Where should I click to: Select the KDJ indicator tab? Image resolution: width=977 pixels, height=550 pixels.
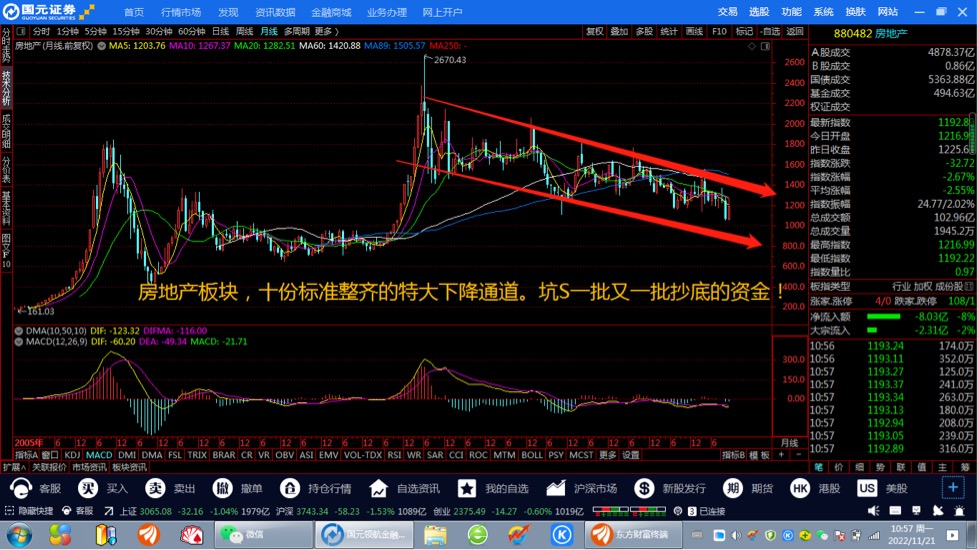(x=72, y=455)
